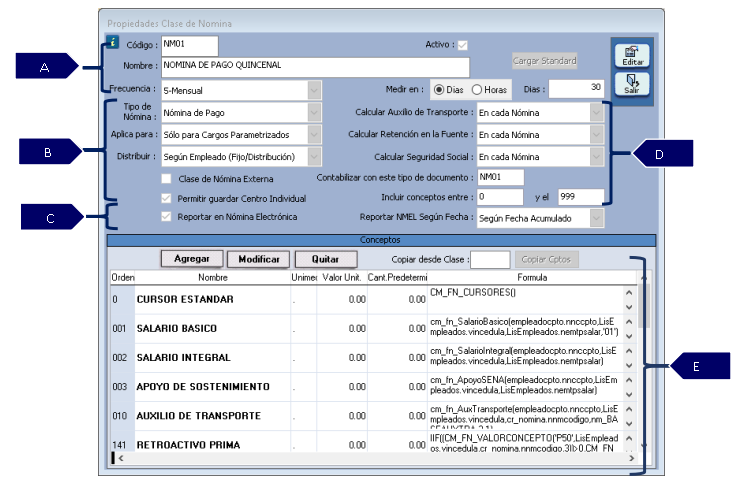Toggle the Activo checkbox

(462, 45)
